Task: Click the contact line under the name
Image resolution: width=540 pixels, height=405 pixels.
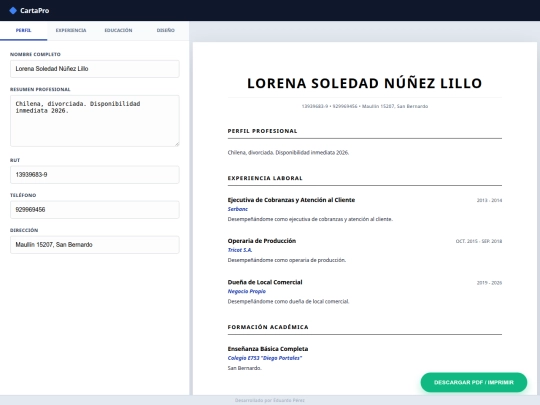Action: (364, 106)
